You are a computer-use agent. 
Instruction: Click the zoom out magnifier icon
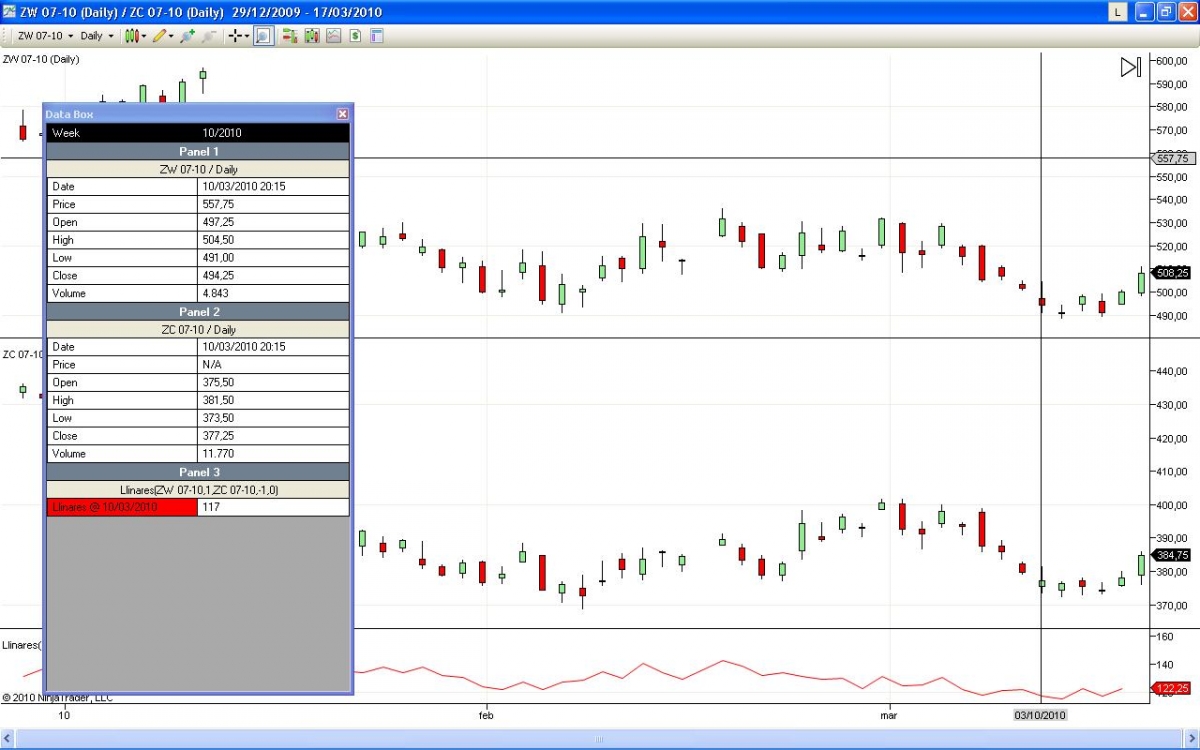click(209, 36)
